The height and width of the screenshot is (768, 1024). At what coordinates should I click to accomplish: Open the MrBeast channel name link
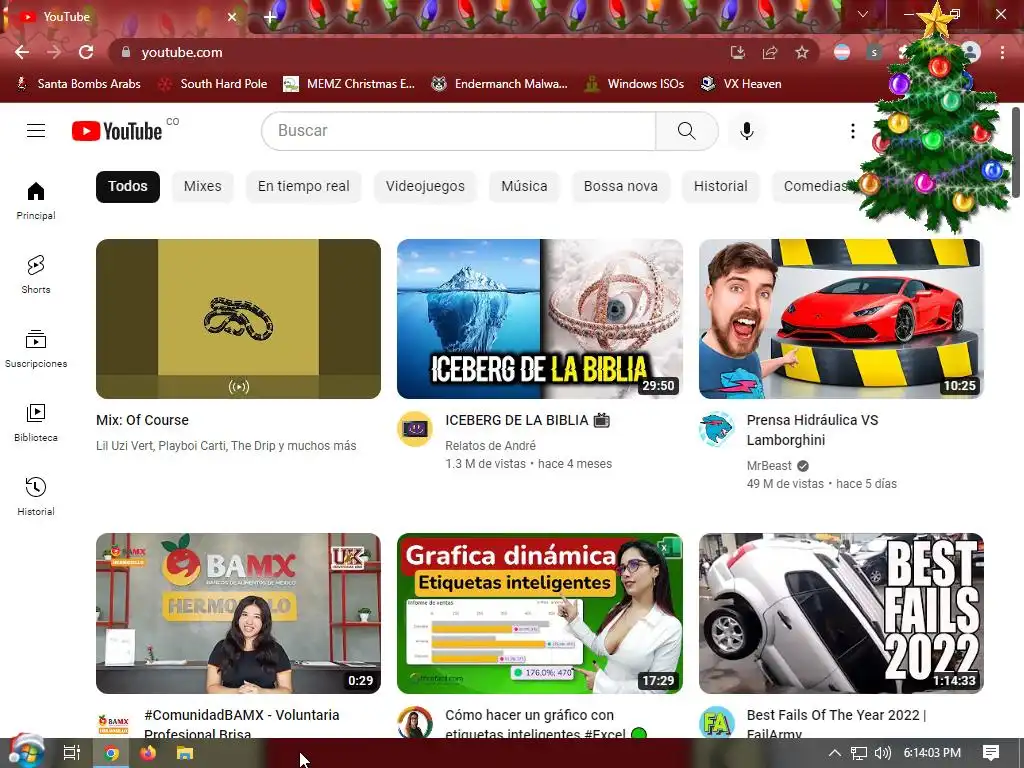click(x=769, y=466)
